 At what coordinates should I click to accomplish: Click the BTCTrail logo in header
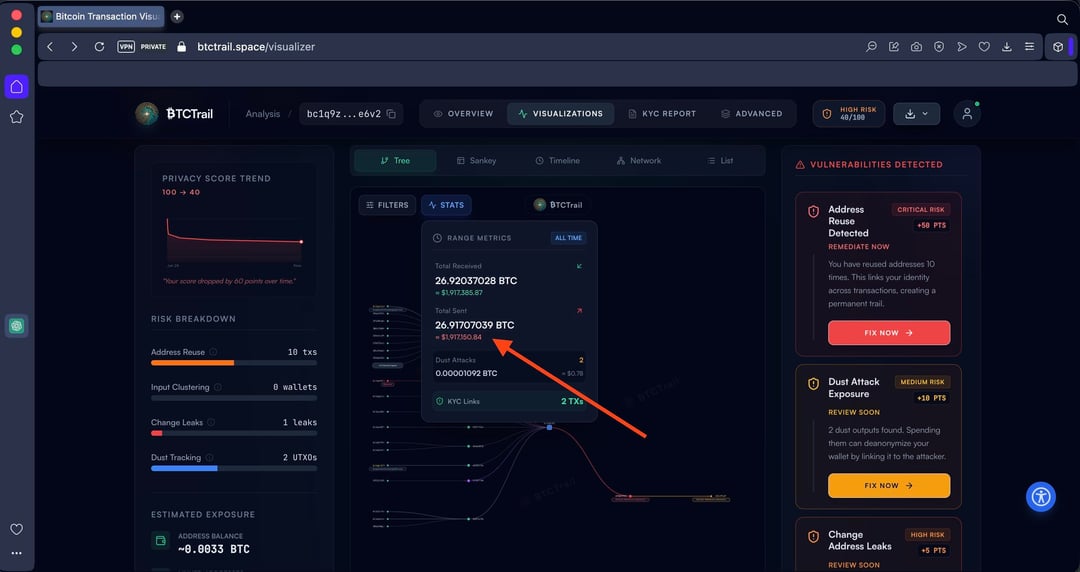[175, 114]
